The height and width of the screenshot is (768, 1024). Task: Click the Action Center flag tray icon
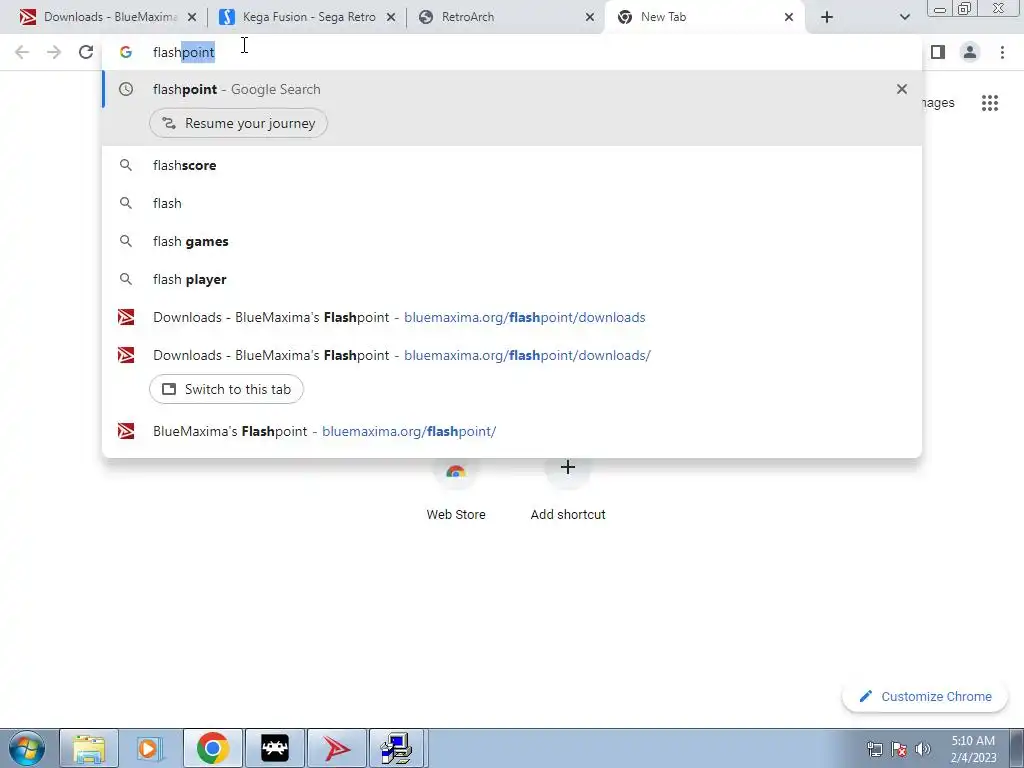click(899, 749)
